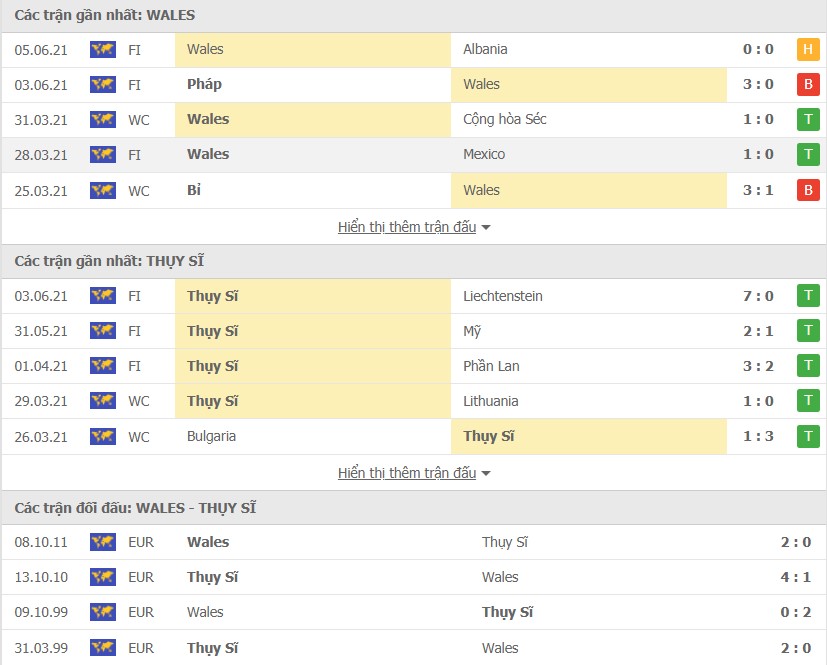Click the Bulgaria team name
Screen dimensions: 827x665
click(x=211, y=436)
